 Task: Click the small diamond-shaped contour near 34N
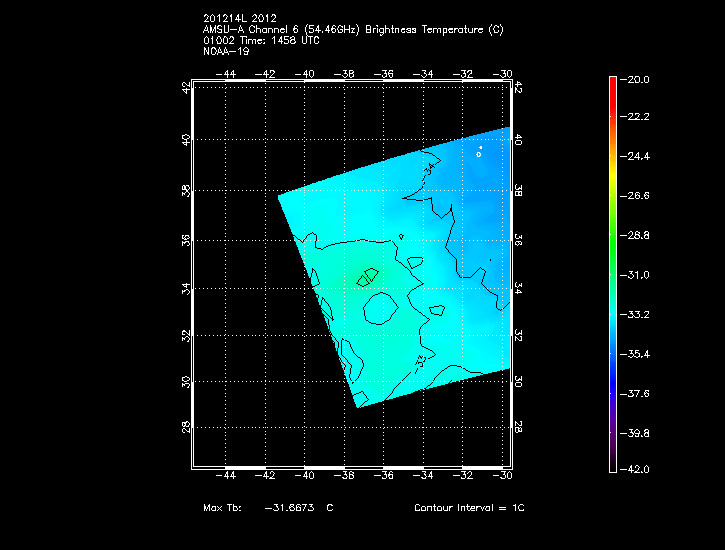pyautogui.click(x=366, y=277)
